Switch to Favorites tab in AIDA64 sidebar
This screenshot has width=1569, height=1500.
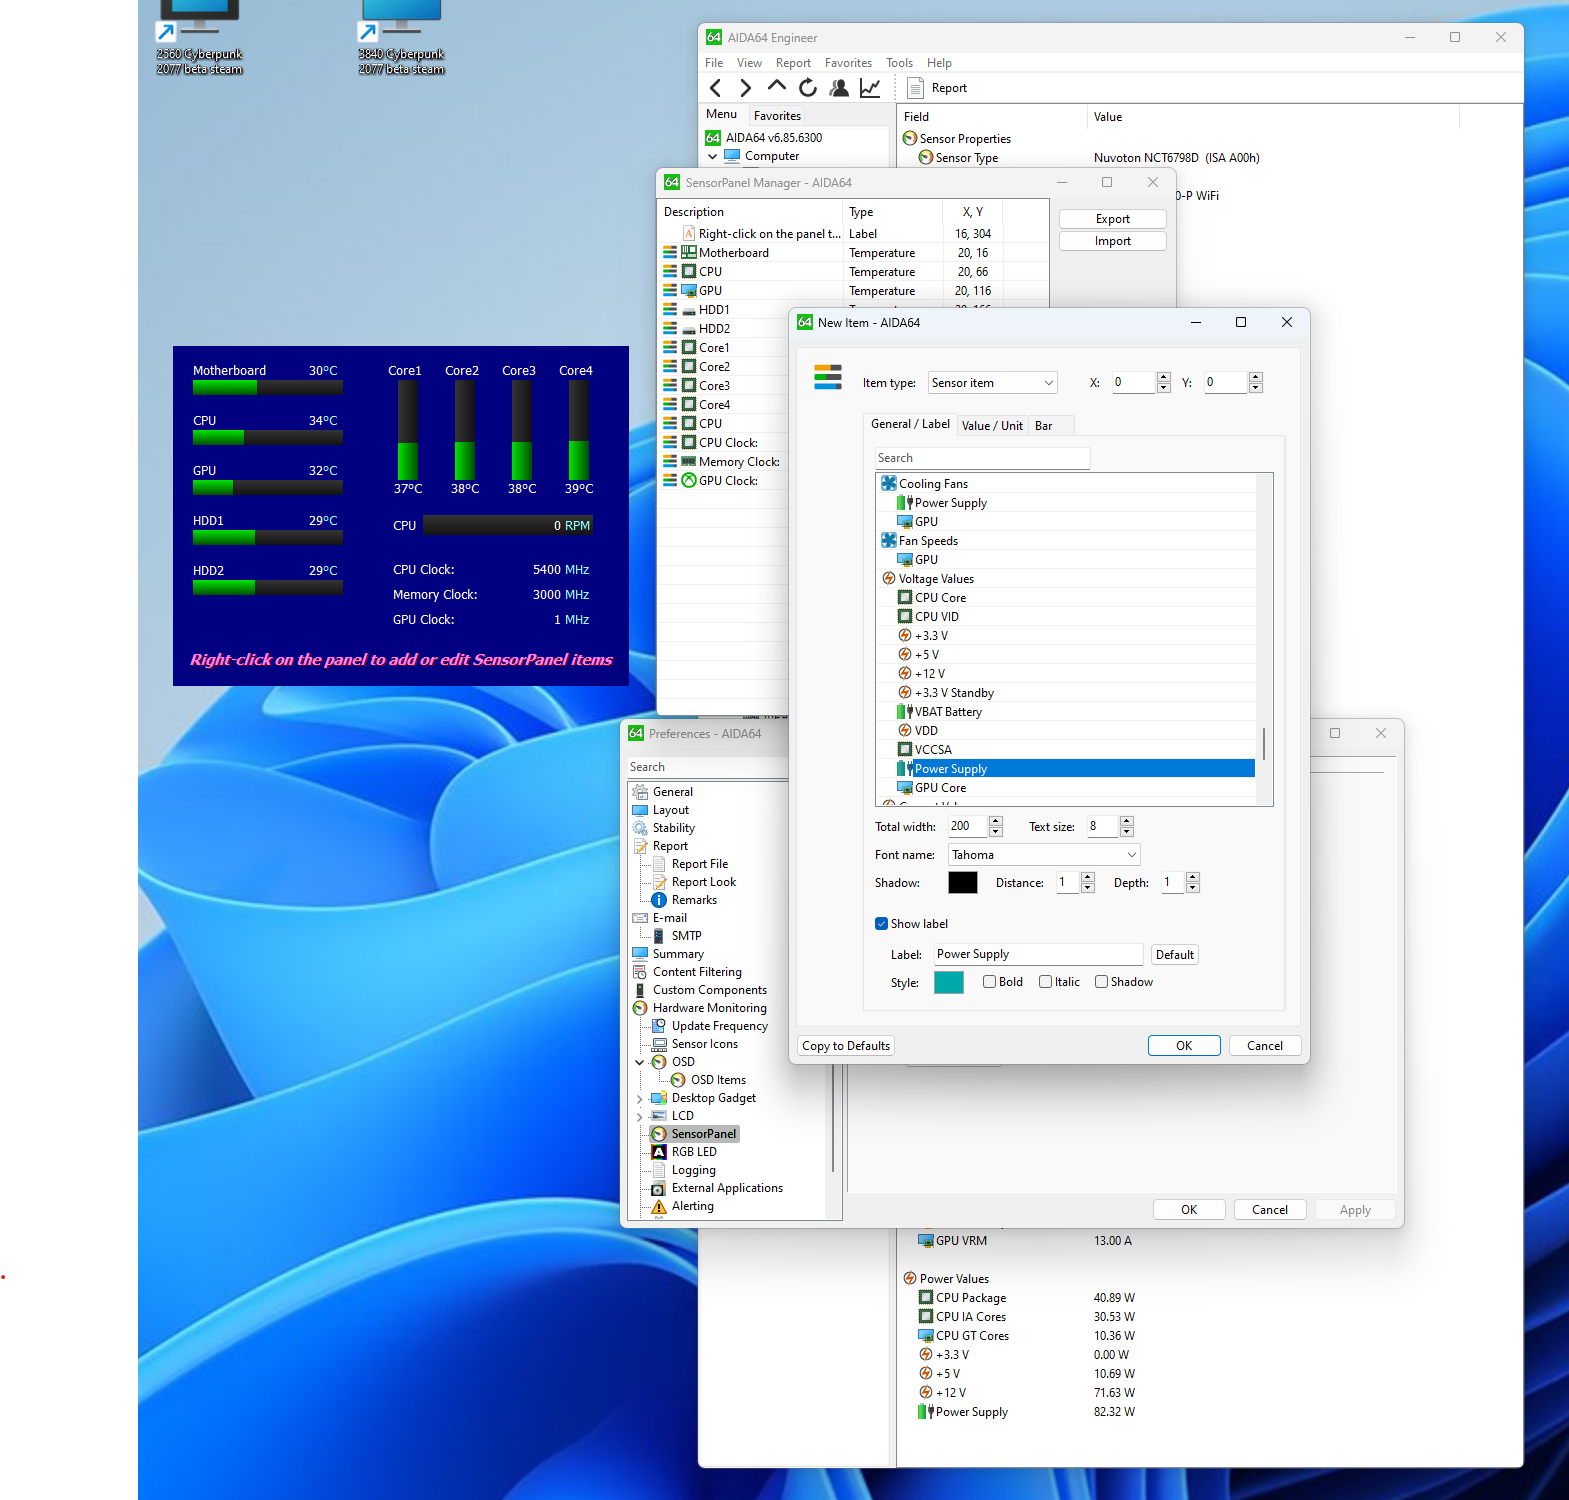coord(777,116)
